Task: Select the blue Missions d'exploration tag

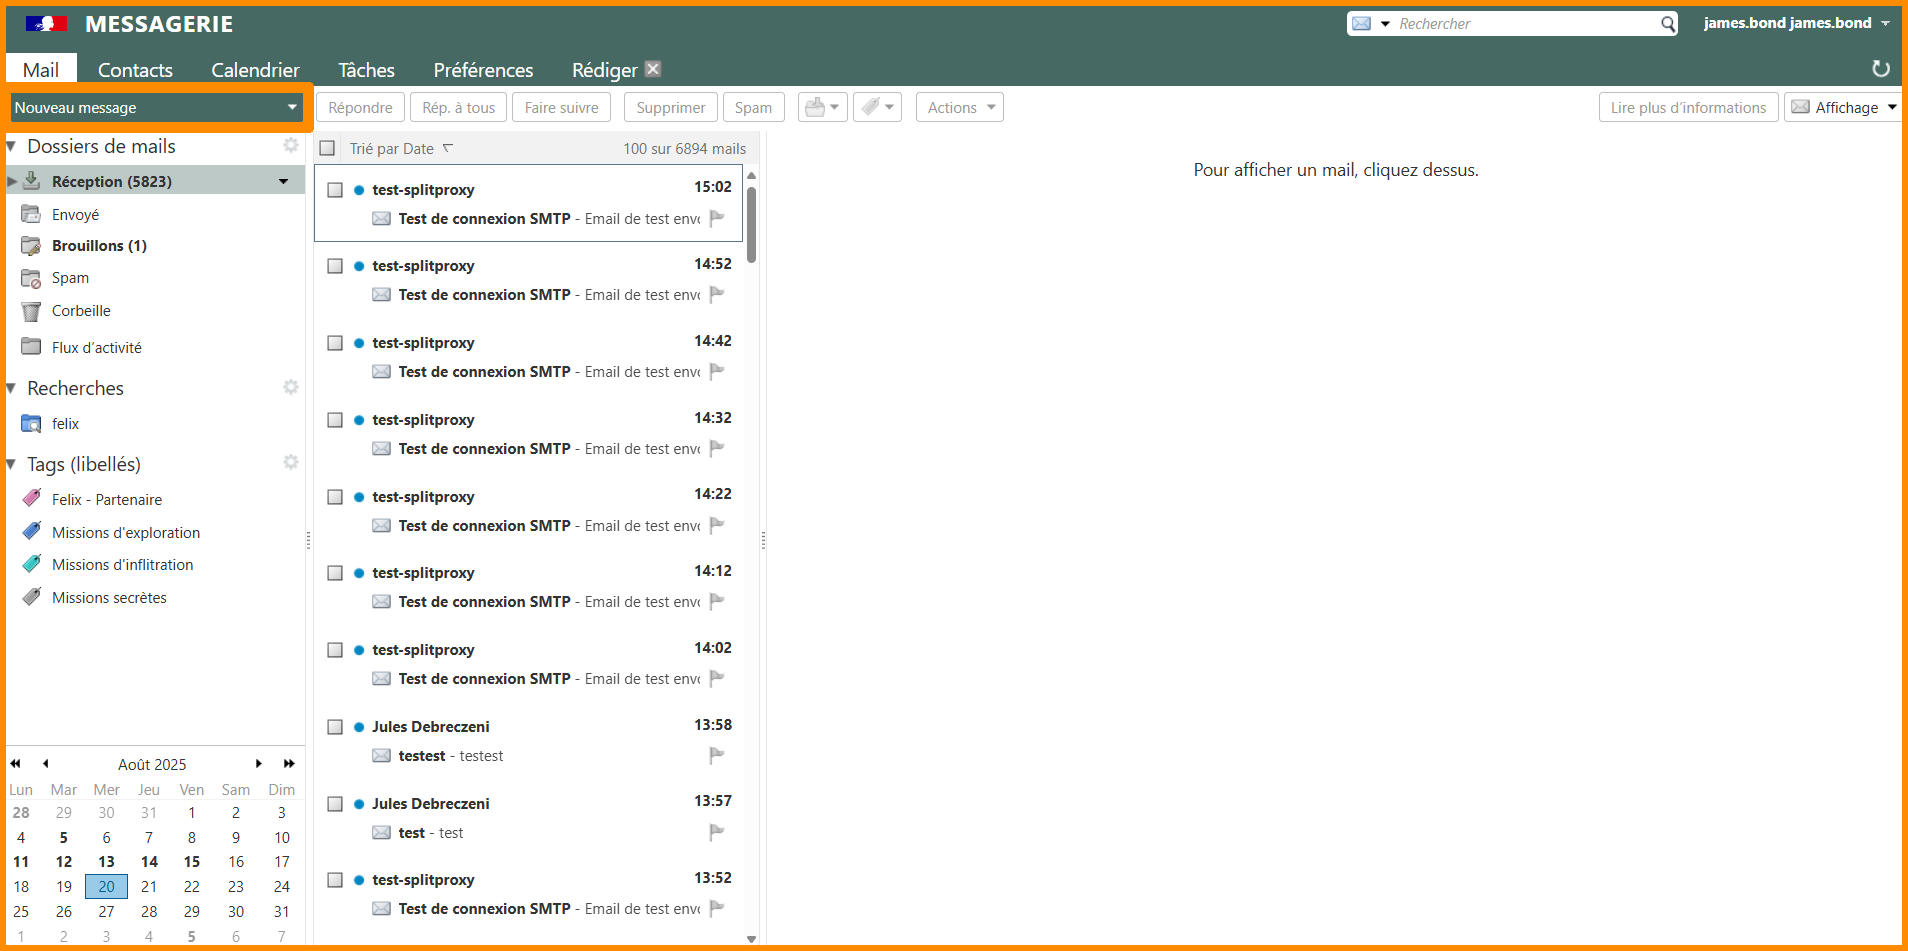Action: (125, 533)
